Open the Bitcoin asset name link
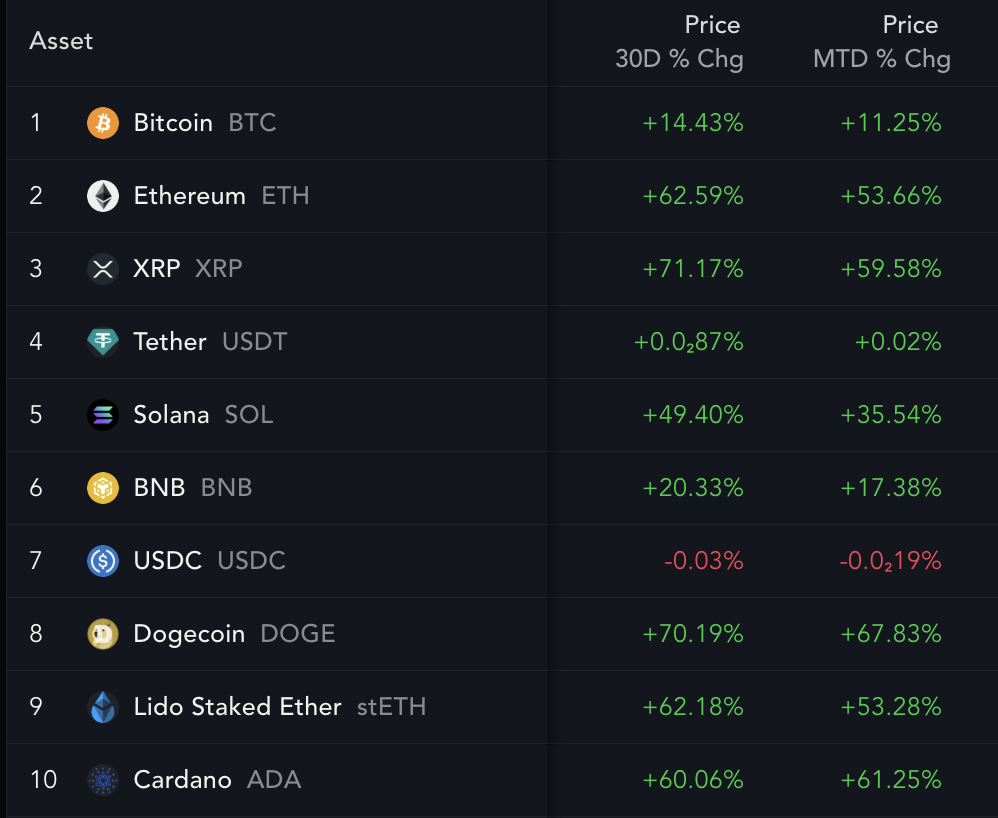This screenshot has width=998, height=818. pyautogui.click(x=173, y=123)
